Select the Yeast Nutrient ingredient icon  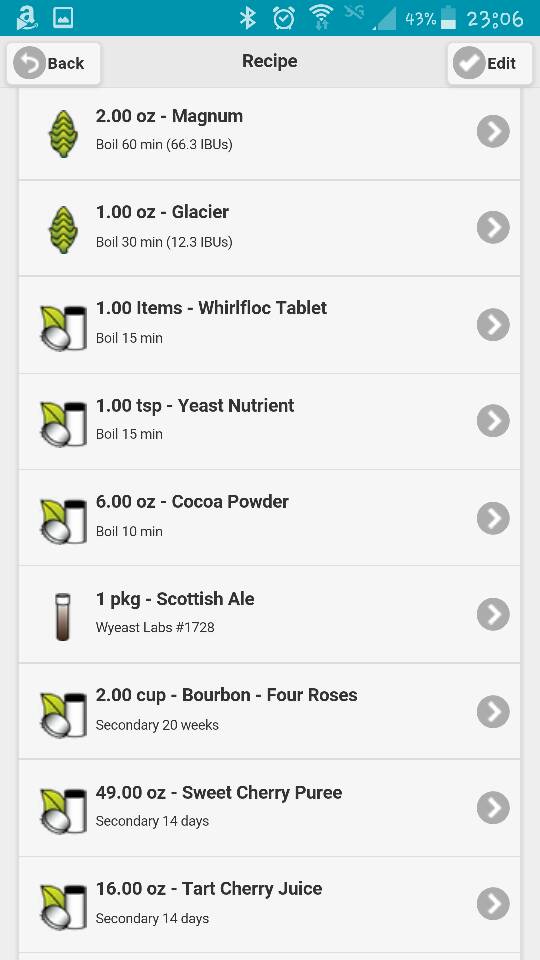pyautogui.click(x=64, y=423)
